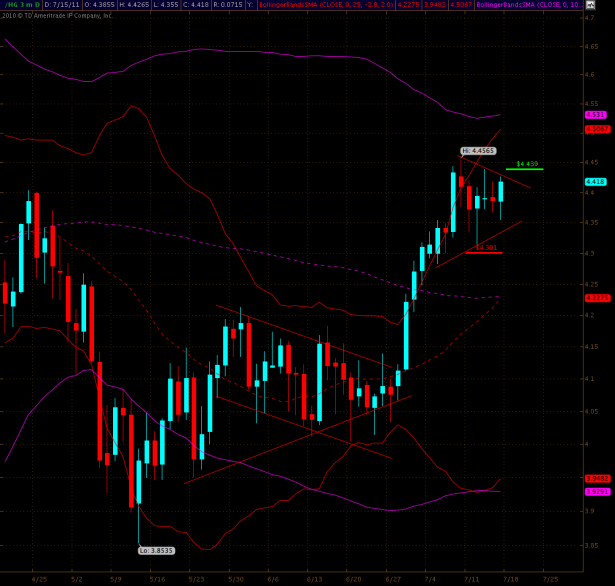
Task: Select the red $4.301 price level label
Action: pyautogui.click(x=485, y=247)
